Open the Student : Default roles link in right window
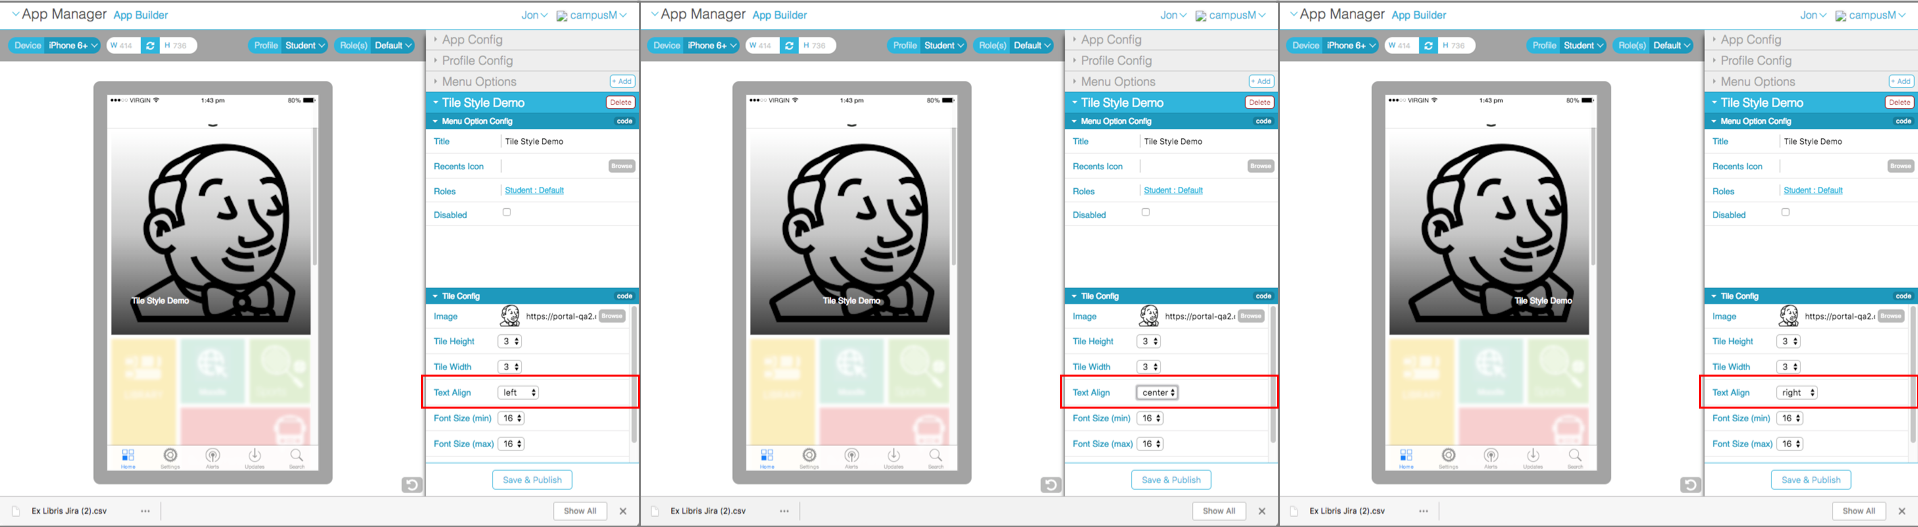This screenshot has height=527, width=1918. click(1813, 190)
